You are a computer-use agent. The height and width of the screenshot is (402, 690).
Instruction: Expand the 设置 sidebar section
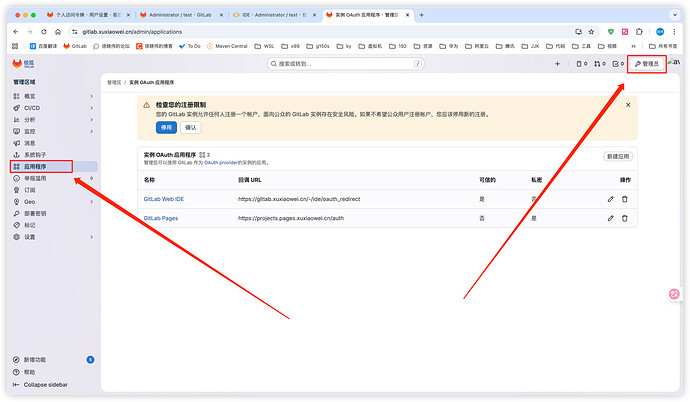pyautogui.click(x=91, y=237)
